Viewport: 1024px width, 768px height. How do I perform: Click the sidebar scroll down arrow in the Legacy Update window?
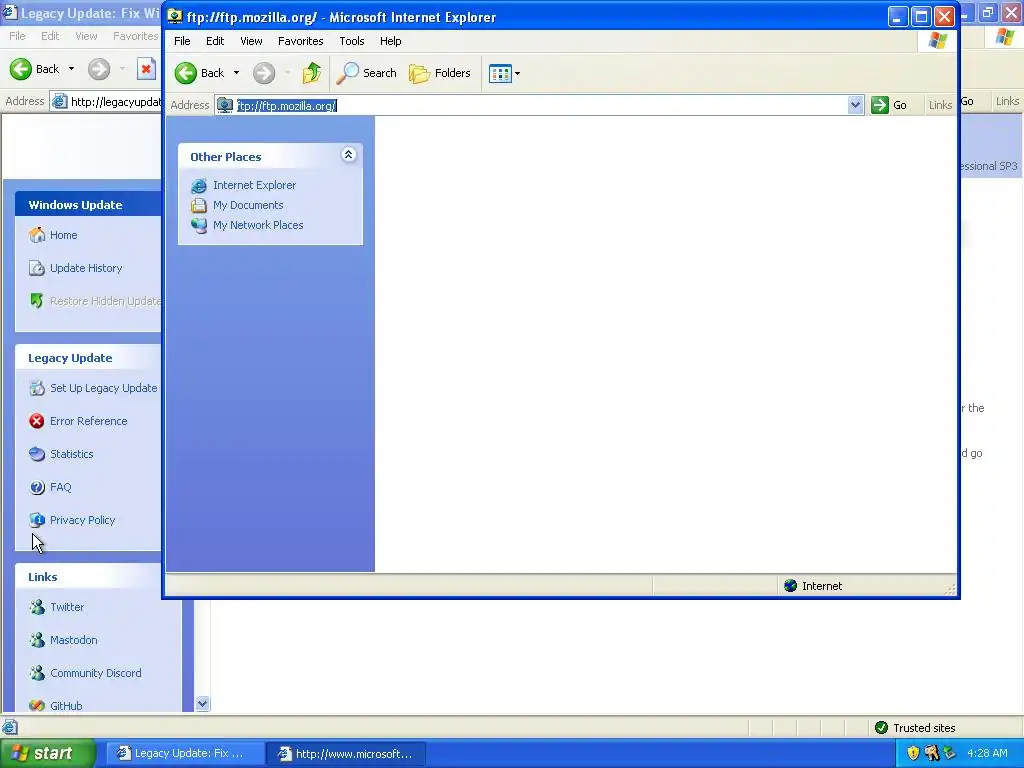[202, 703]
